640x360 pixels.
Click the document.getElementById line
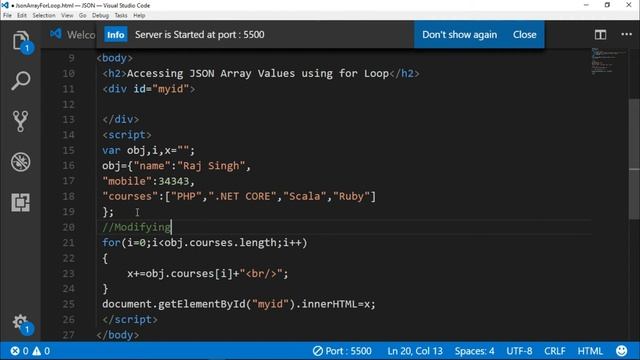[x=239, y=304]
